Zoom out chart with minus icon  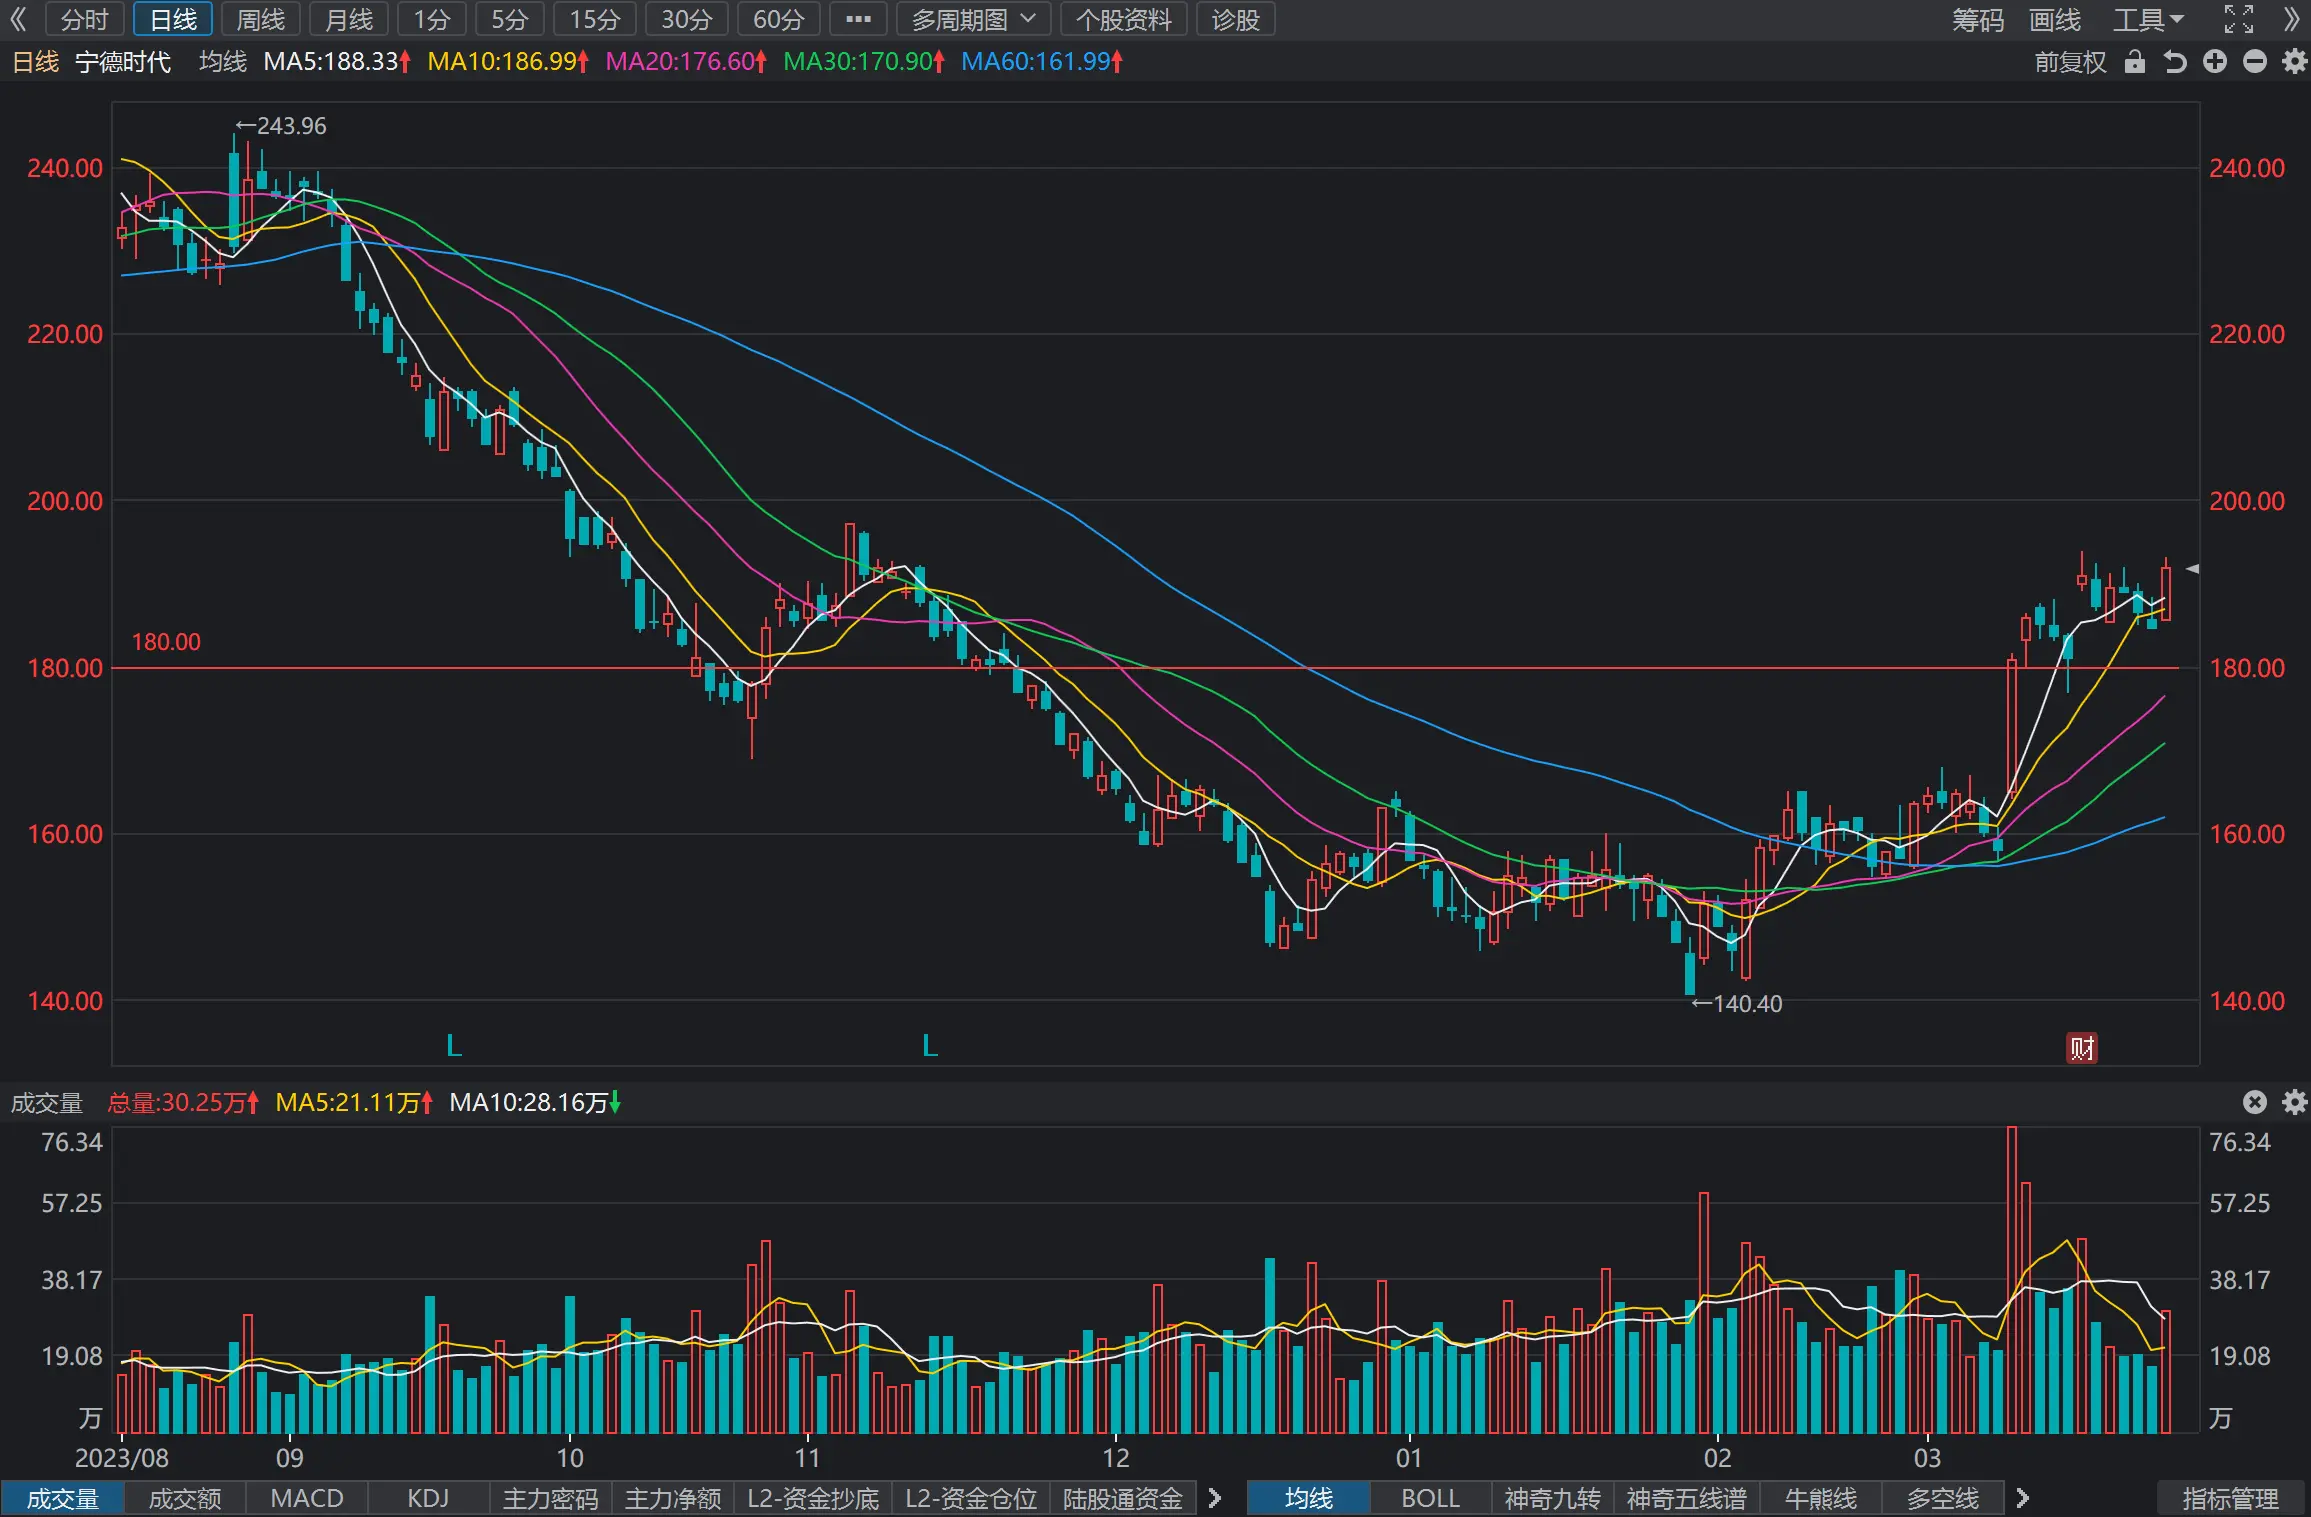[2255, 62]
